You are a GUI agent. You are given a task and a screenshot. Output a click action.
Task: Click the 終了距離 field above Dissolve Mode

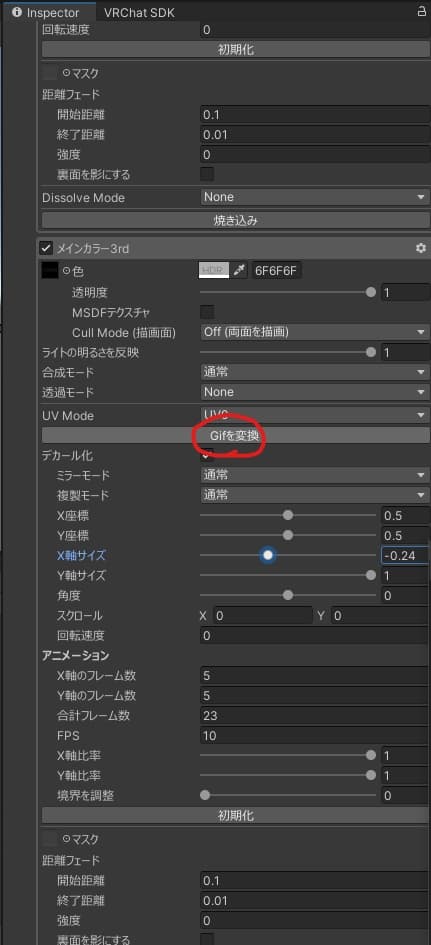pos(315,134)
